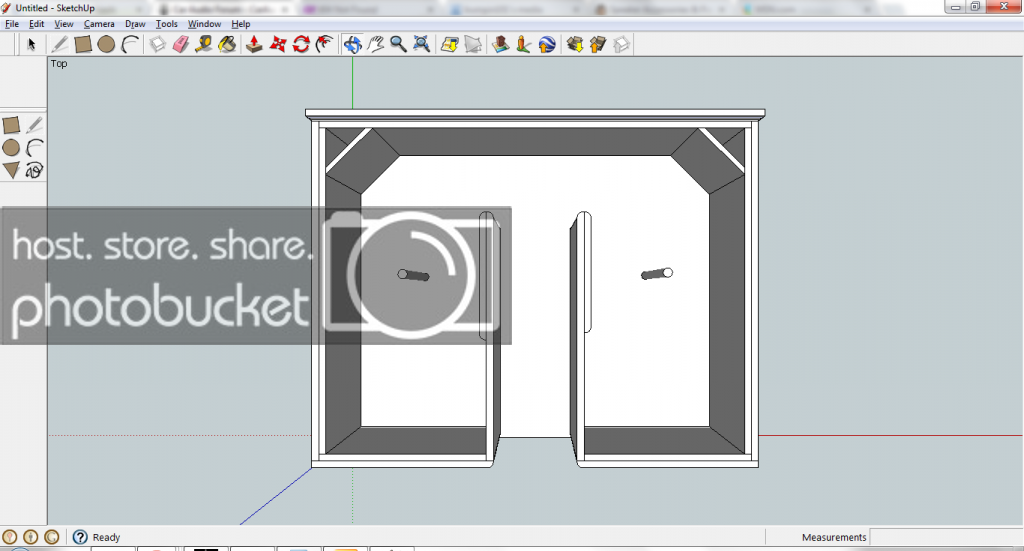Select Circle in the side Drawing palette
This screenshot has height=551, width=1024.
coord(11,148)
